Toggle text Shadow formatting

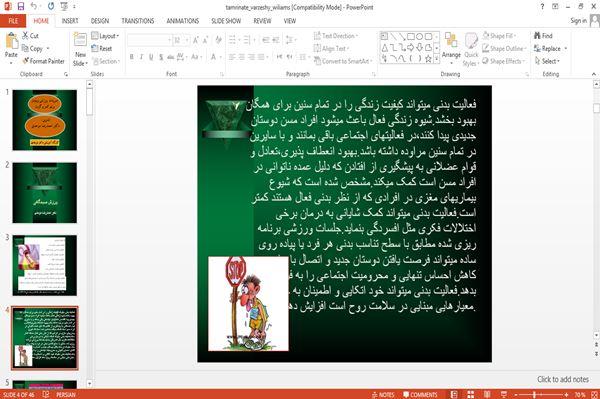coord(161,57)
